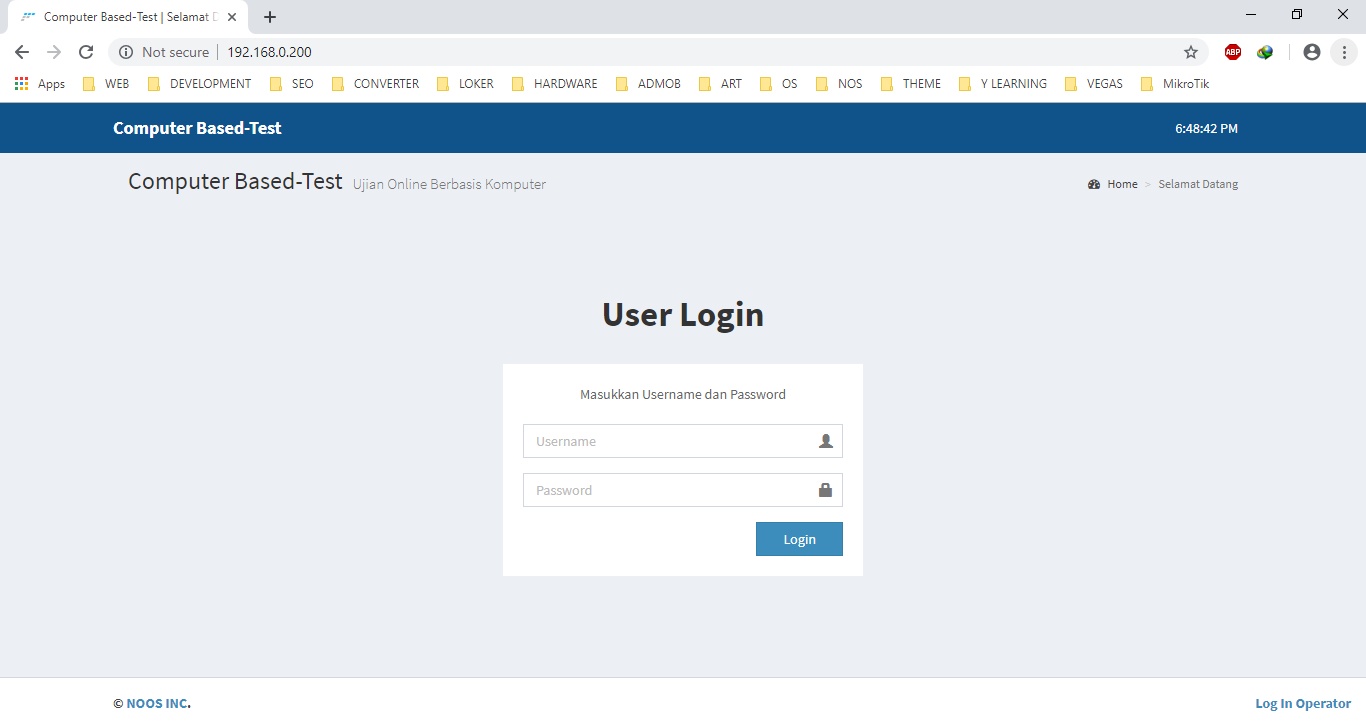The width and height of the screenshot is (1366, 728).
Task: Click the padlock icon in the Password field
Action: (825, 490)
